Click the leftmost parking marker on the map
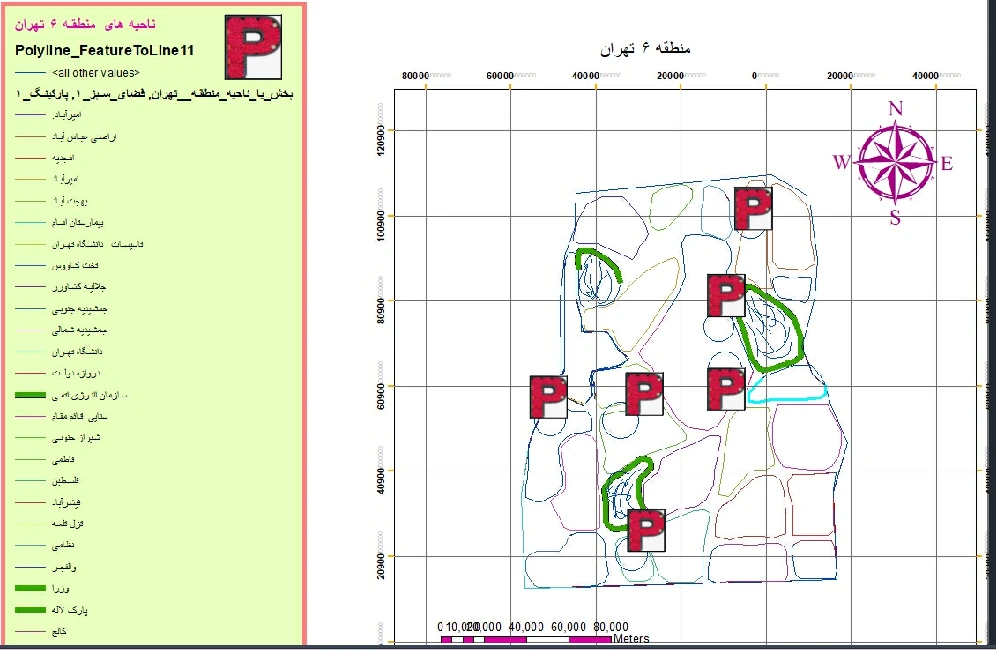 [548, 396]
